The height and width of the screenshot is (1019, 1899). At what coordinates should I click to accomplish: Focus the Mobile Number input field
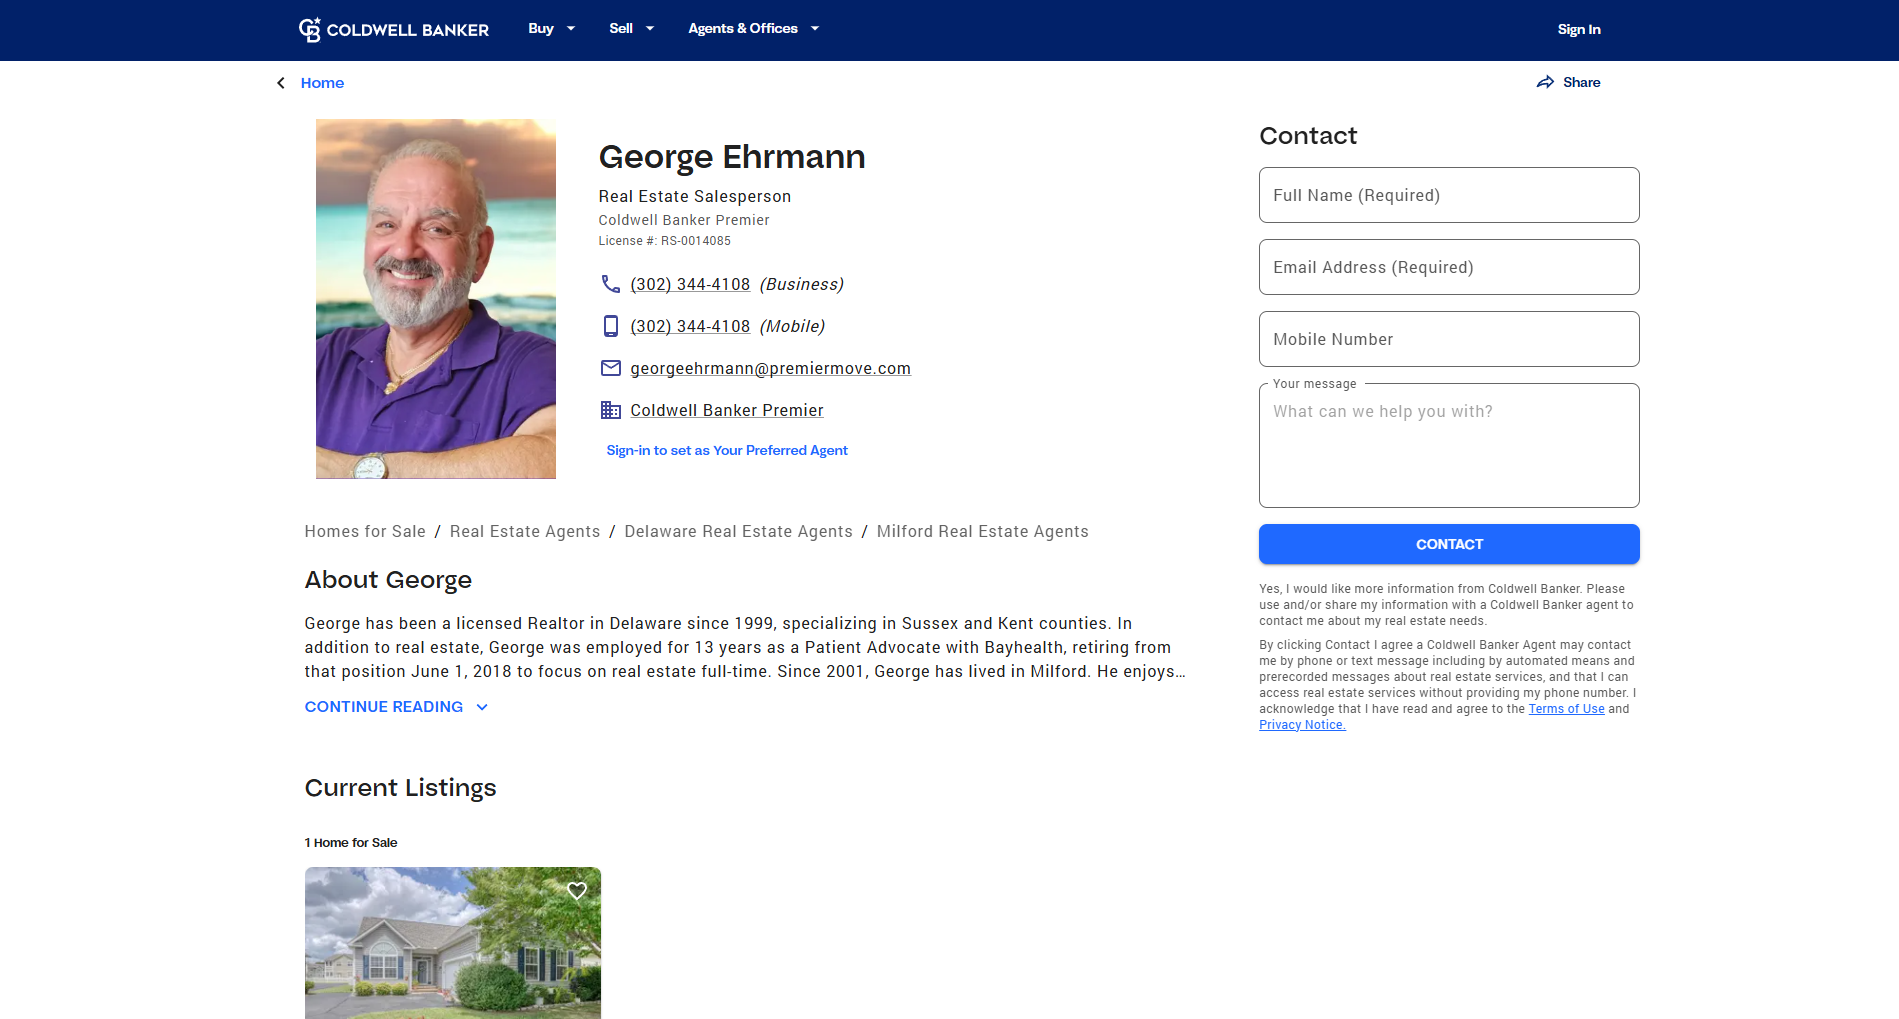[1448, 339]
